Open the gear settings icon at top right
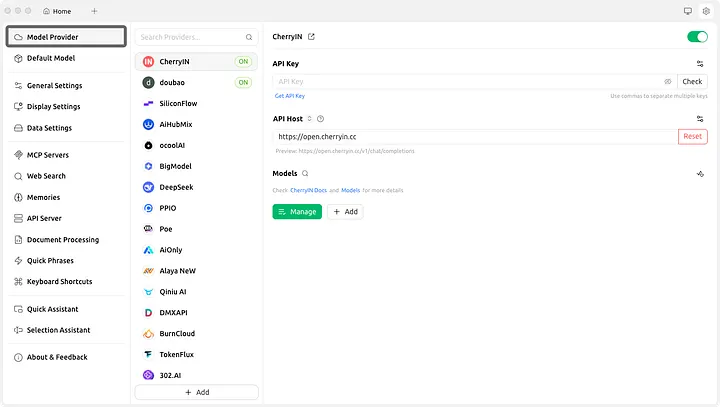The image size is (720, 407). click(x=705, y=11)
